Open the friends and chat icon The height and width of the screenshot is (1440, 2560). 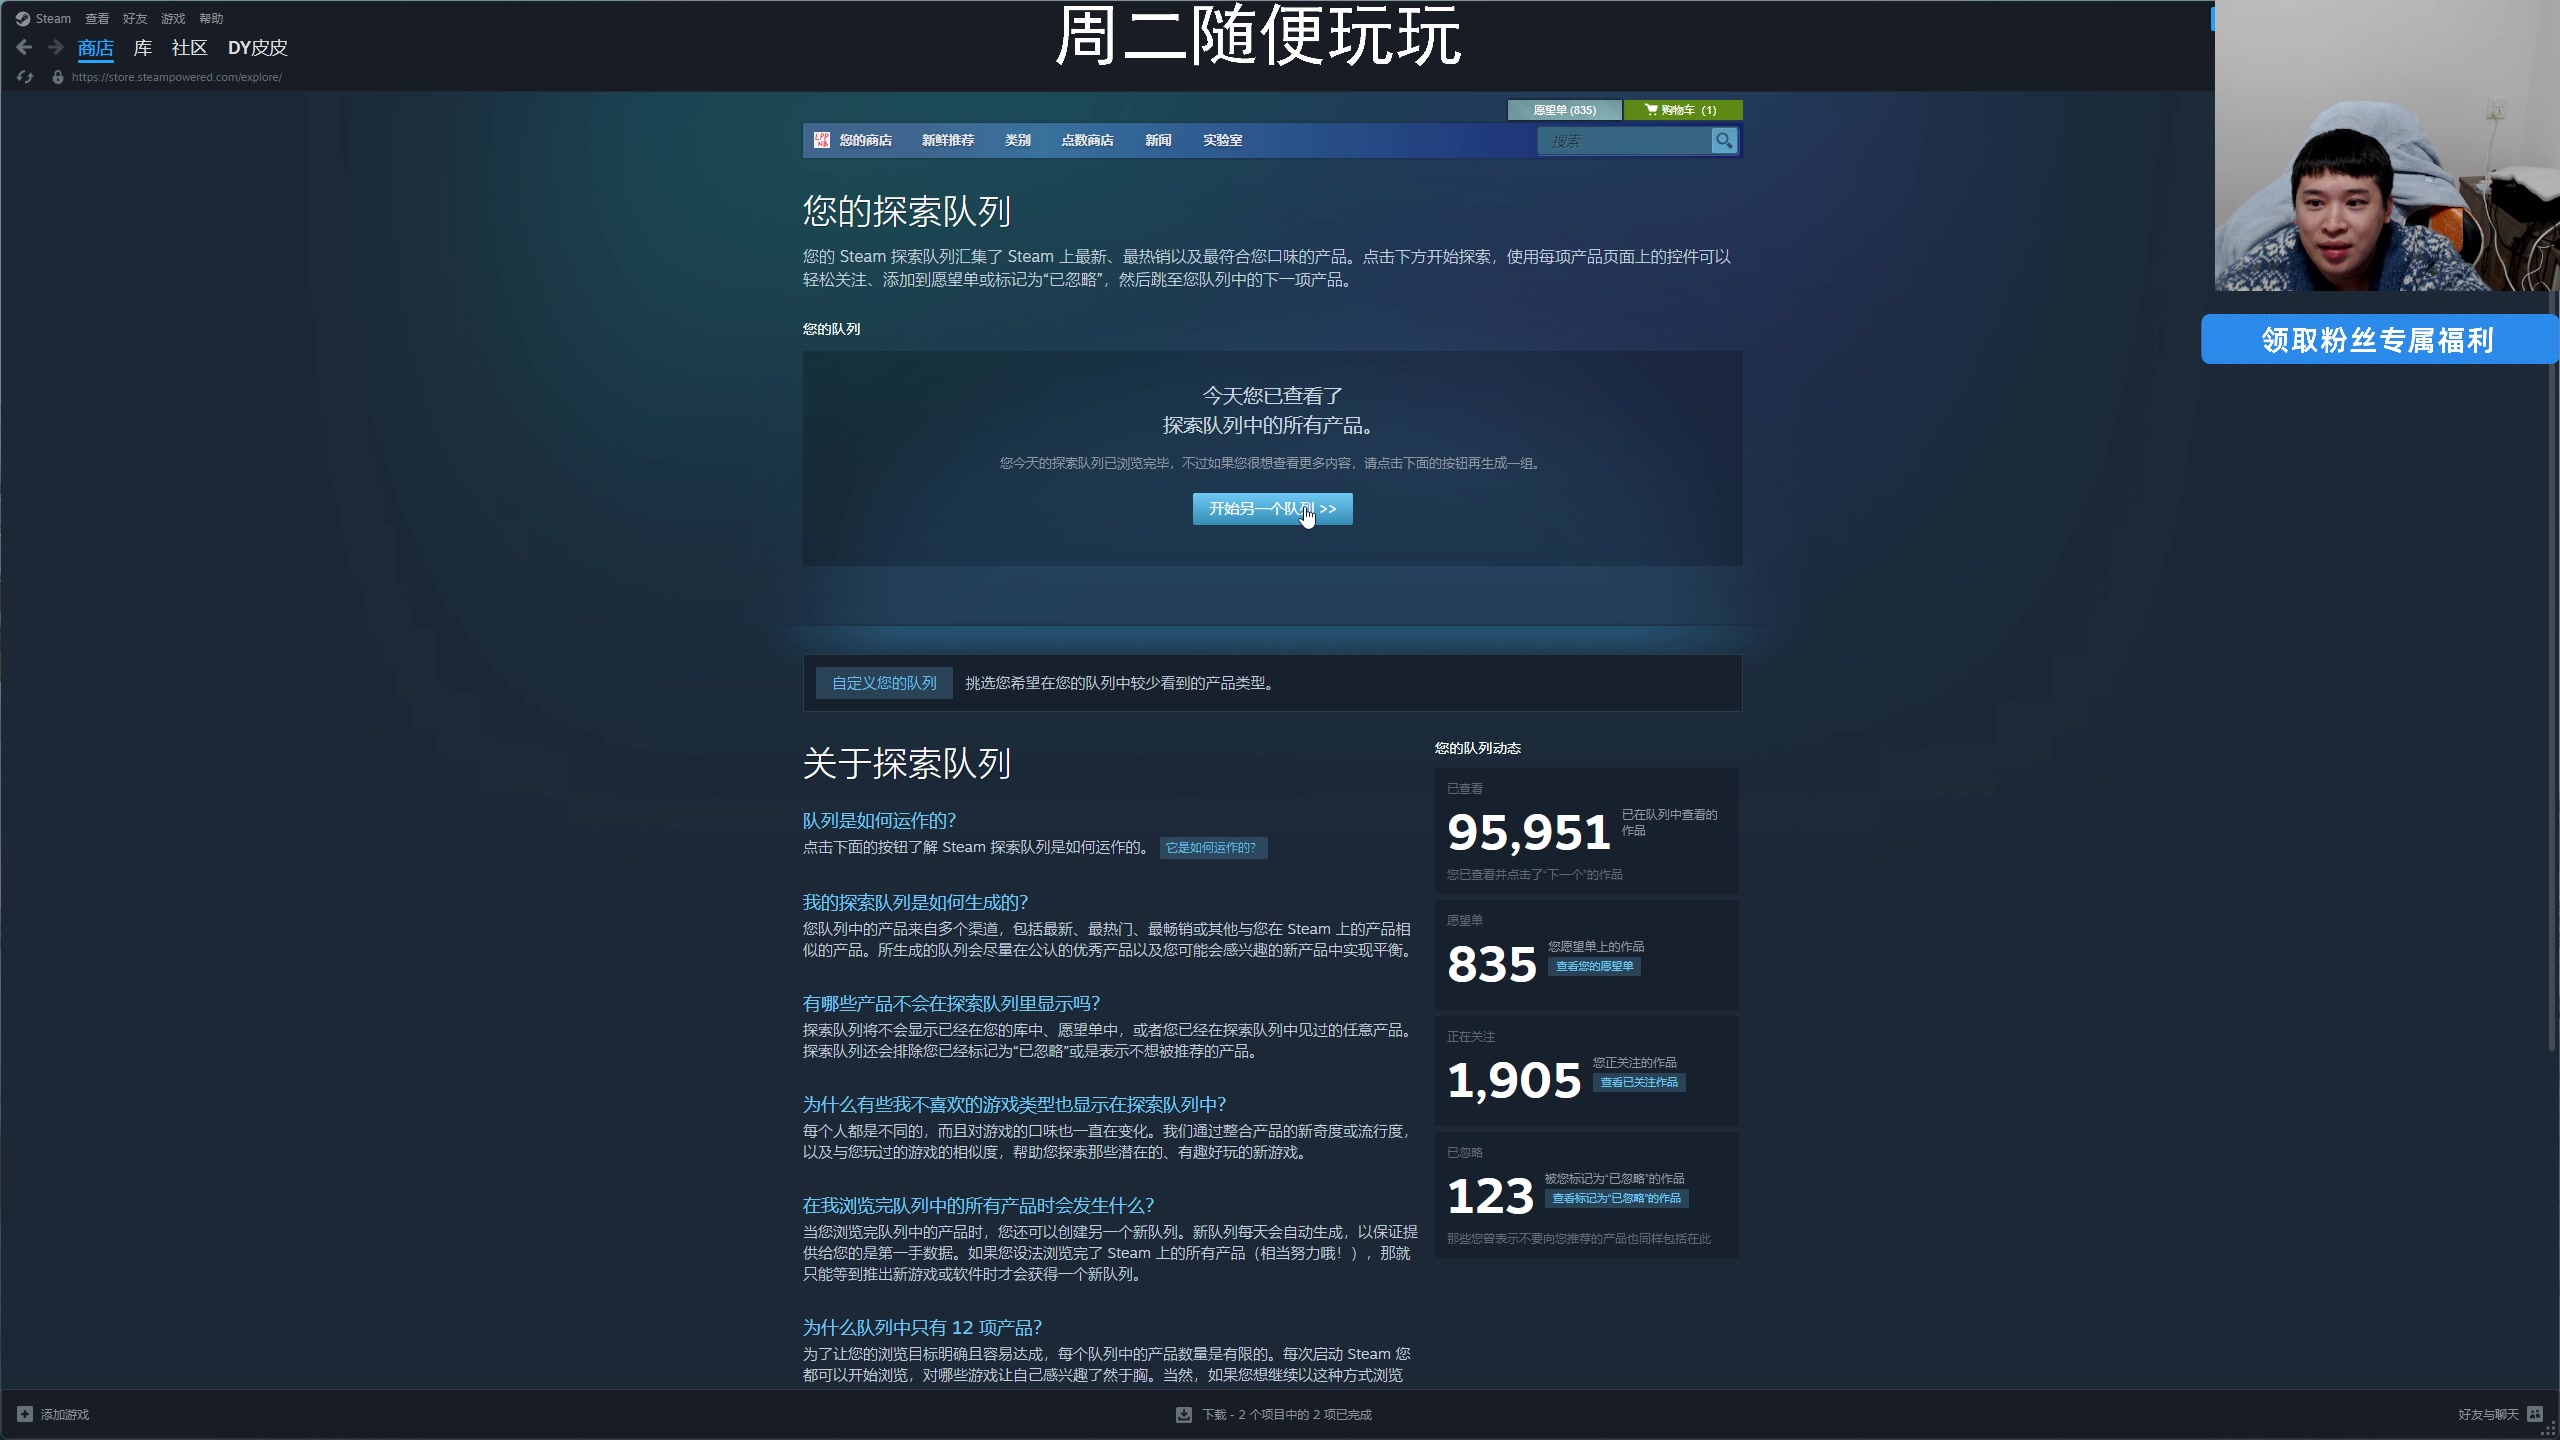click(x=2534, y=1414)
